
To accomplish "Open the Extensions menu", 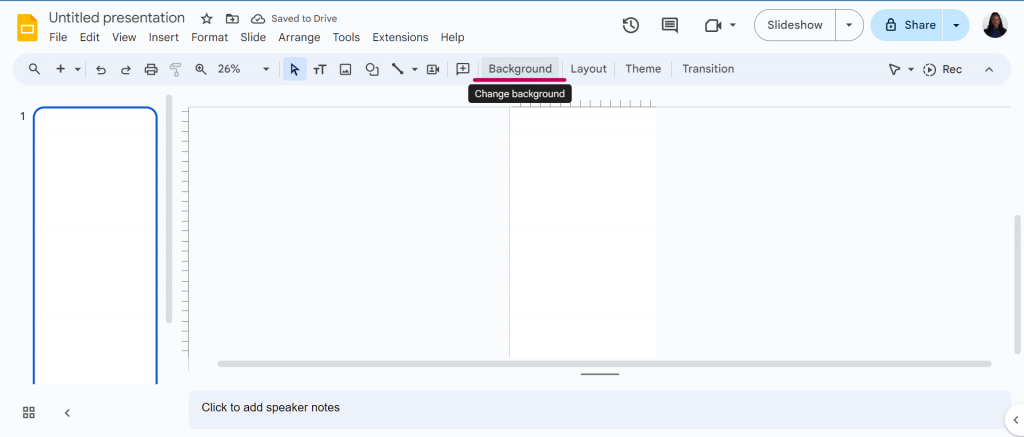I will (x=400, y=37).
